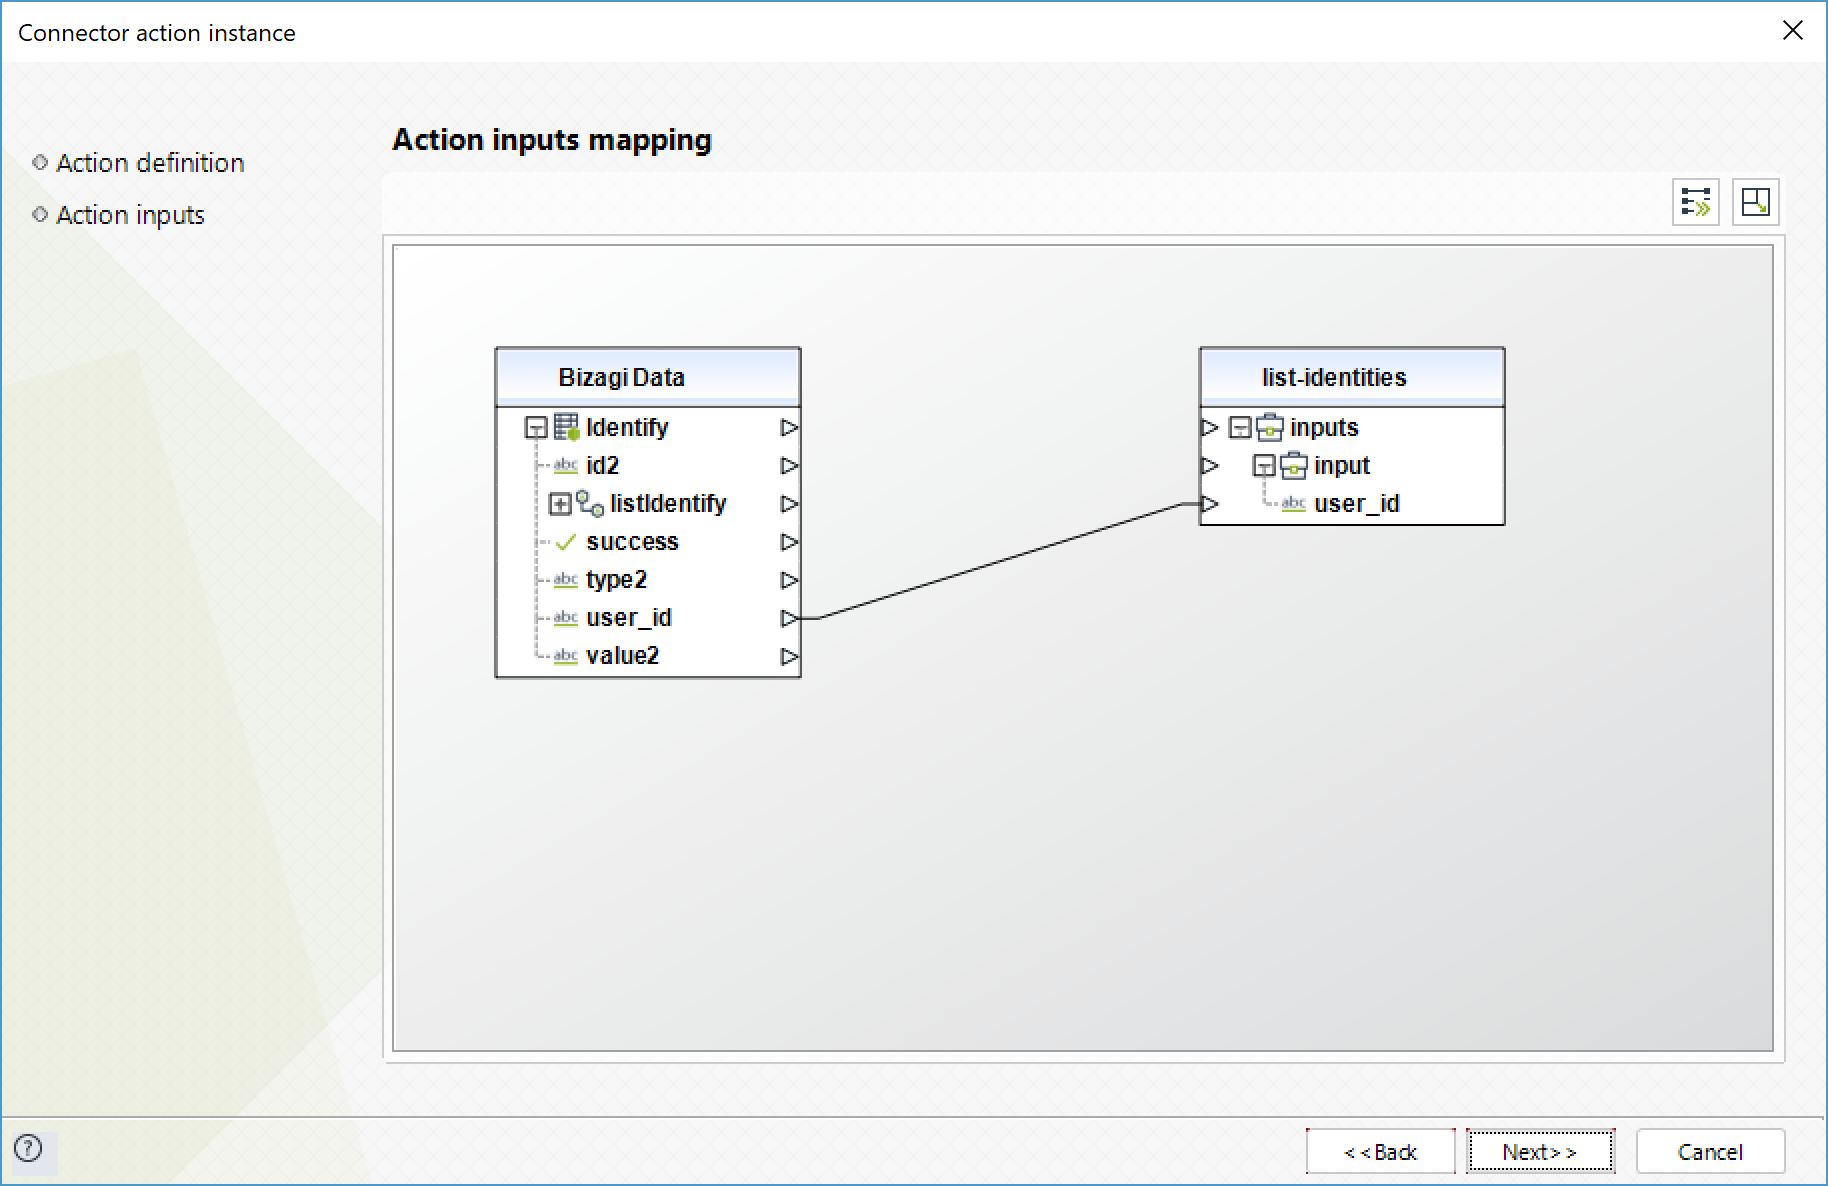Viewport: 1828px width, 1186px height.
Task: Click the list-identities box header
Action: click(x=1352, y=377)
